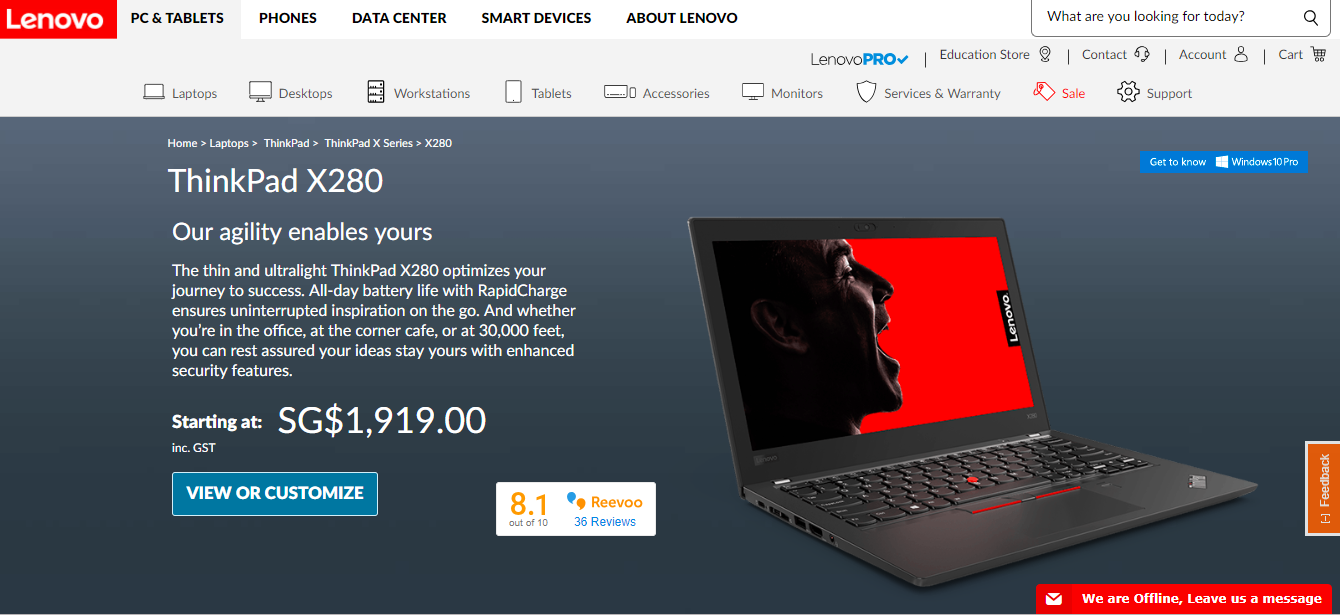1340x615 pixels.
Task: Open the PC & Tablets menu
Action: pos(177,18)
